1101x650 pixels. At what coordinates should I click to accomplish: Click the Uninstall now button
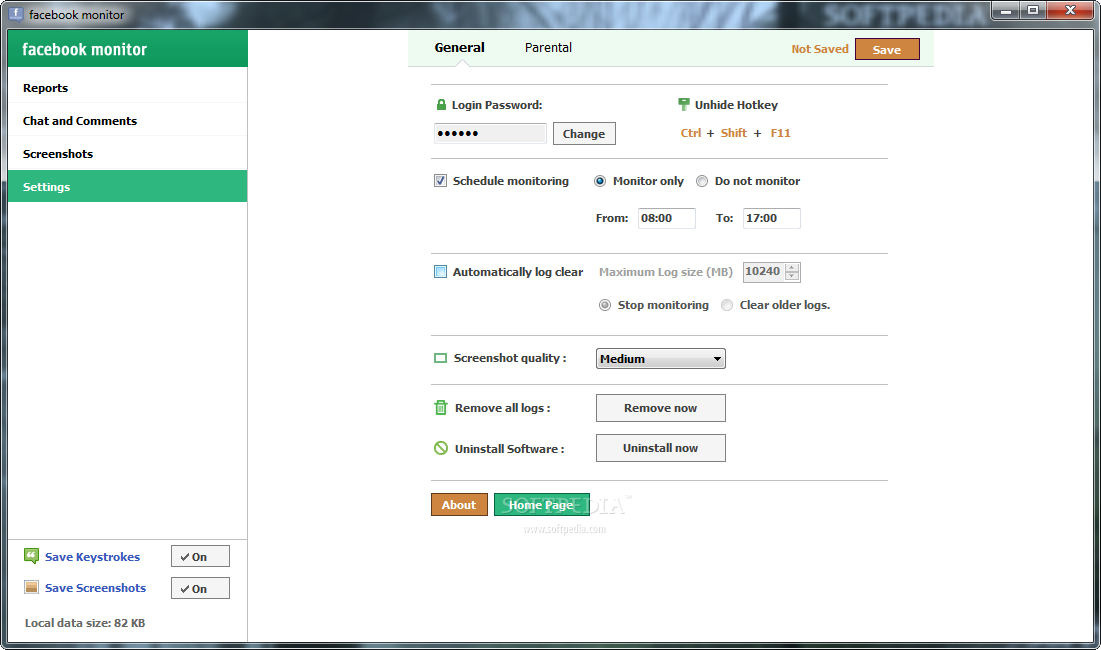661,448
